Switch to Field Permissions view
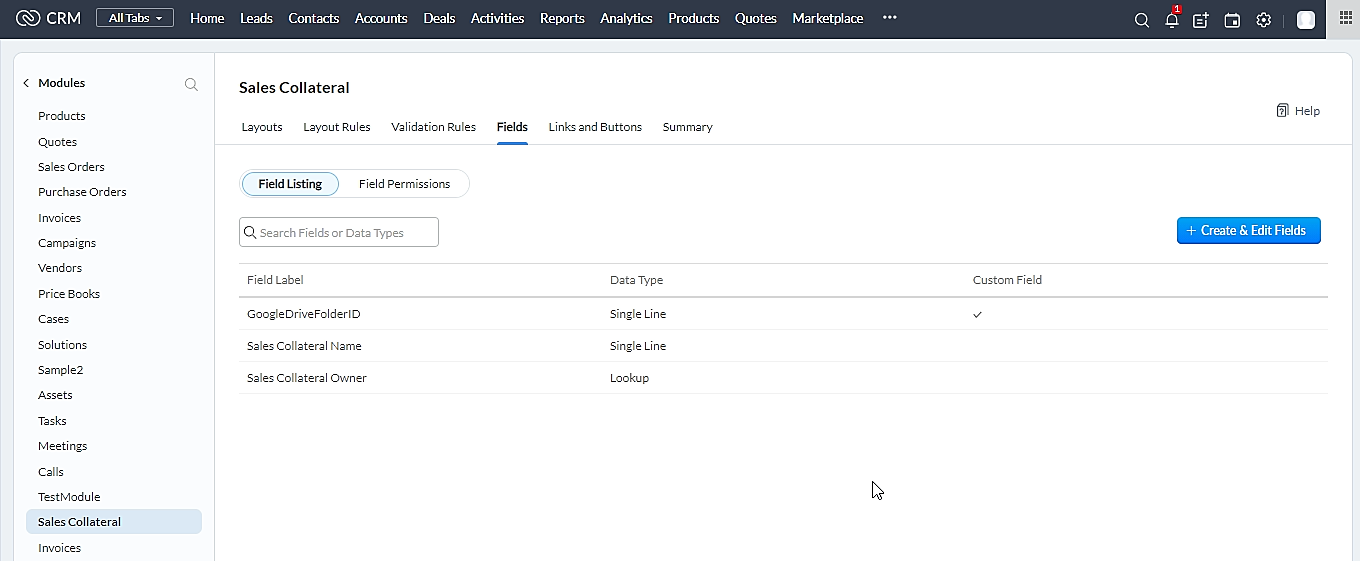Image resolution: width=1360 pixels, height=561 pixels. (x=404, y=184)
